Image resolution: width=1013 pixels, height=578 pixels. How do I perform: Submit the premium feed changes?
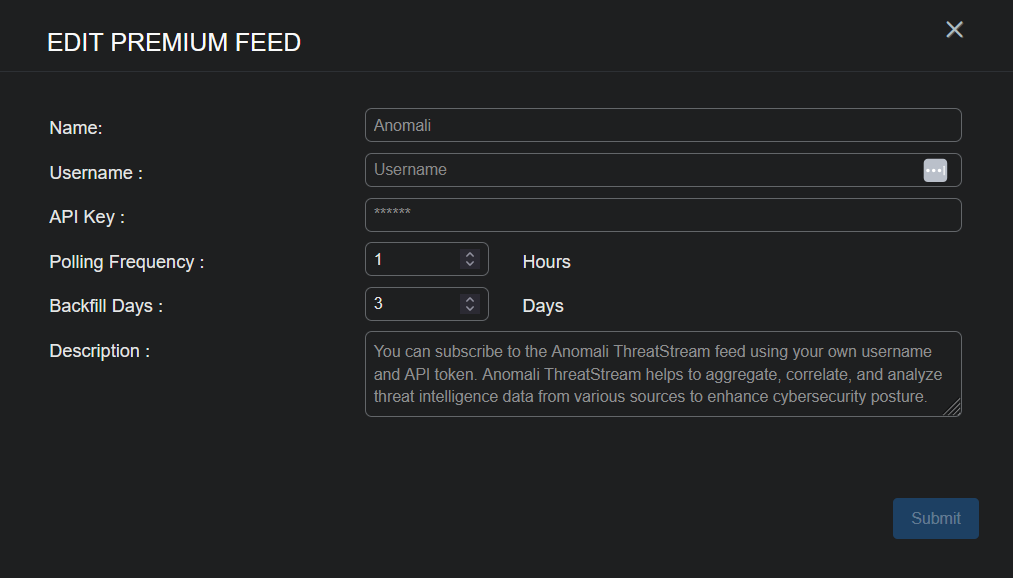tap(935, 518)
